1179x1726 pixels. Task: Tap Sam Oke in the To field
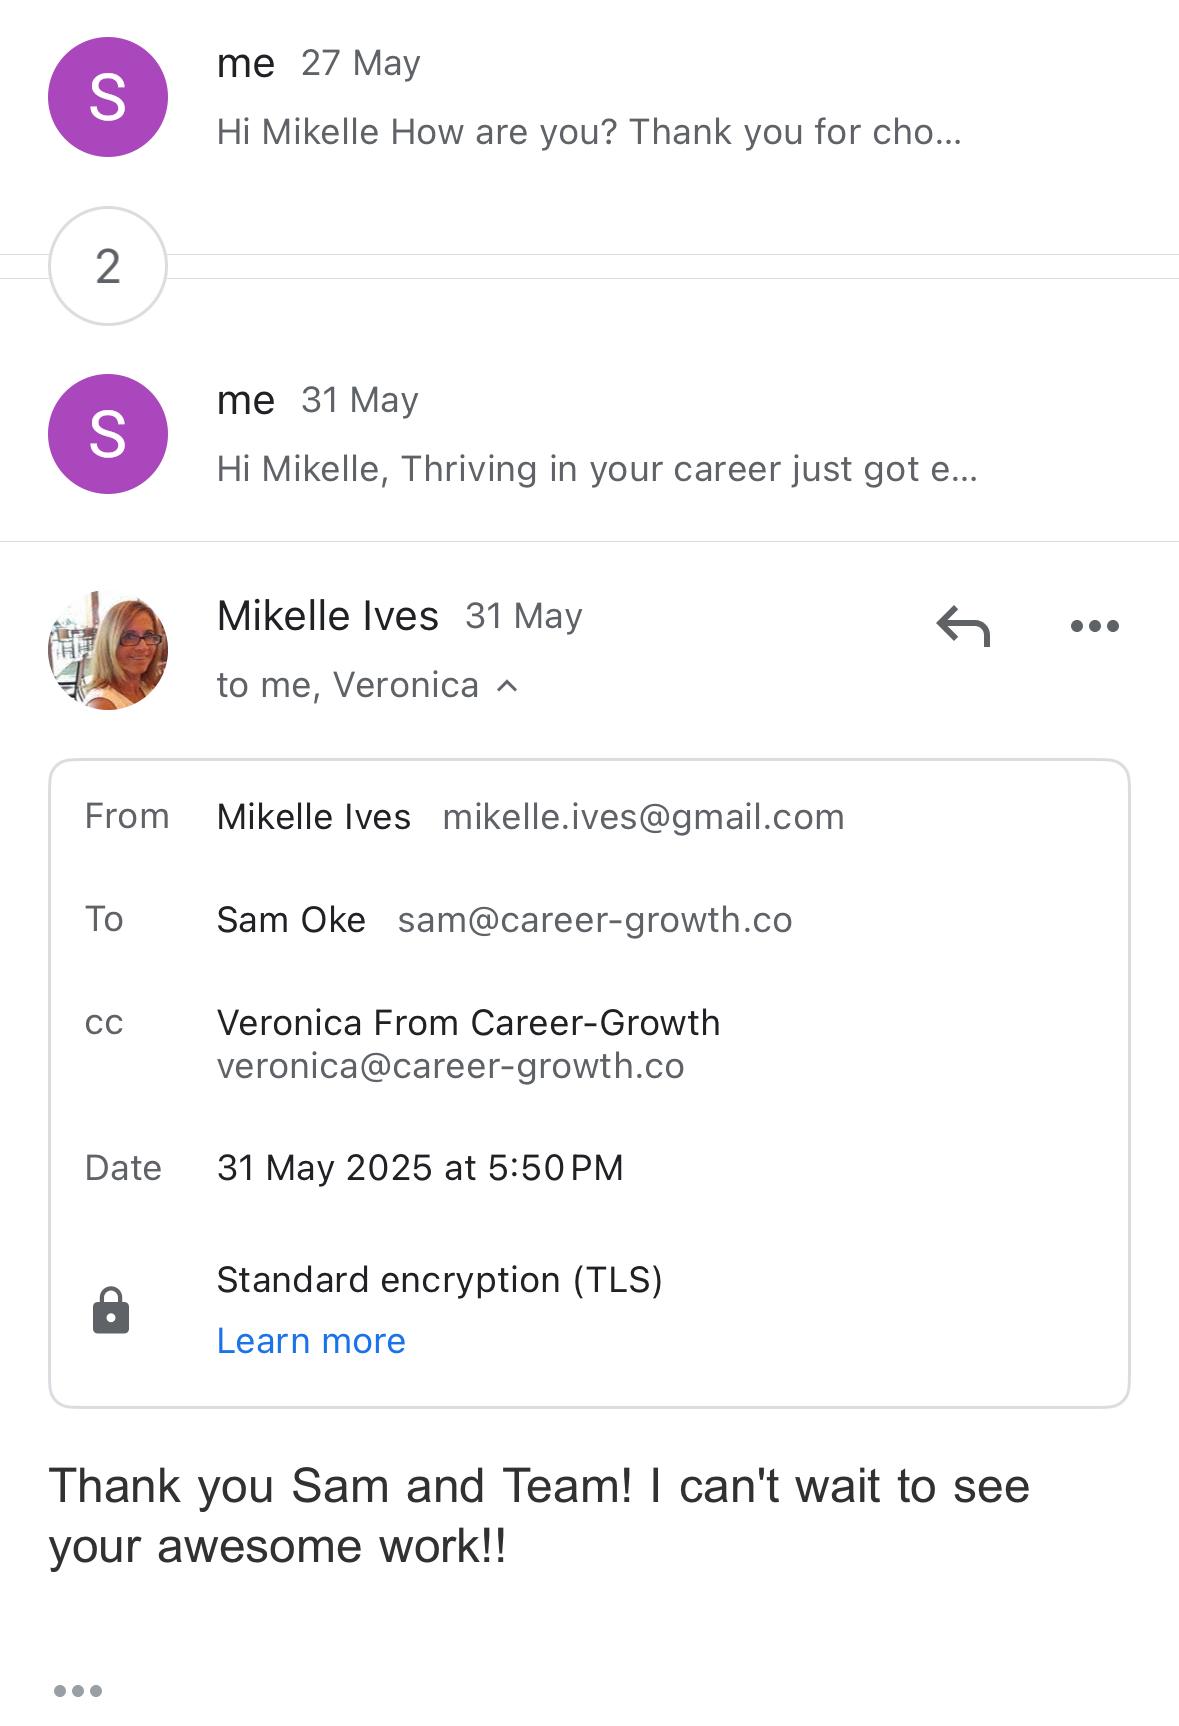pos(291,920)
